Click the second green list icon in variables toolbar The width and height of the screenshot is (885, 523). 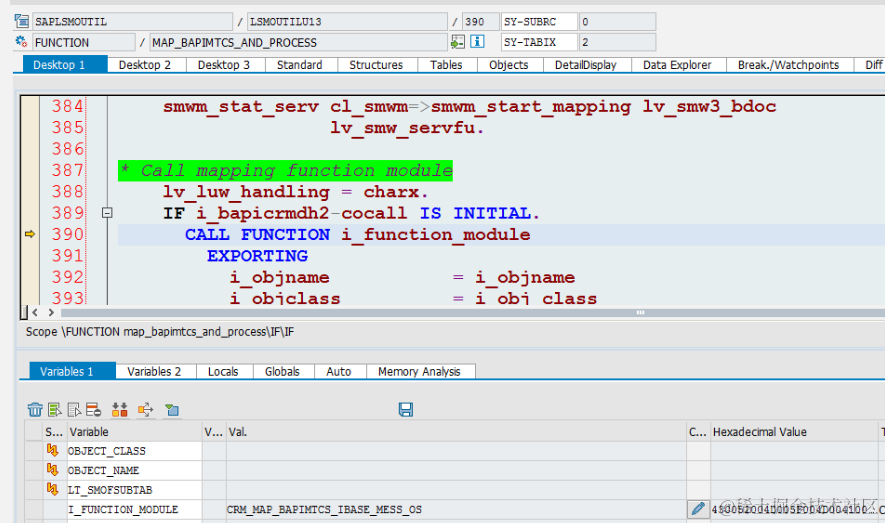coord(55,410)
